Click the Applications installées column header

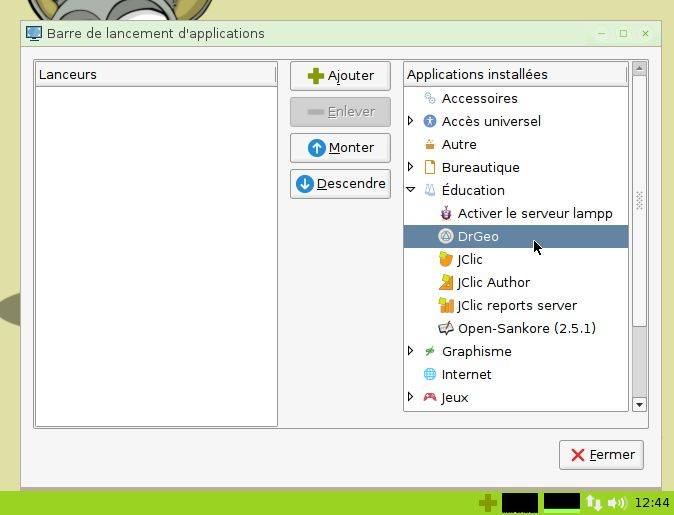click(x=515, y=74)
